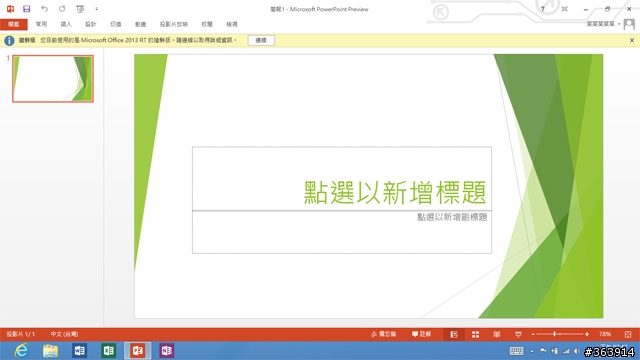Viewport: 640px width, 360px height.
Task: Redo the last action
Action: tap(62, 9)
